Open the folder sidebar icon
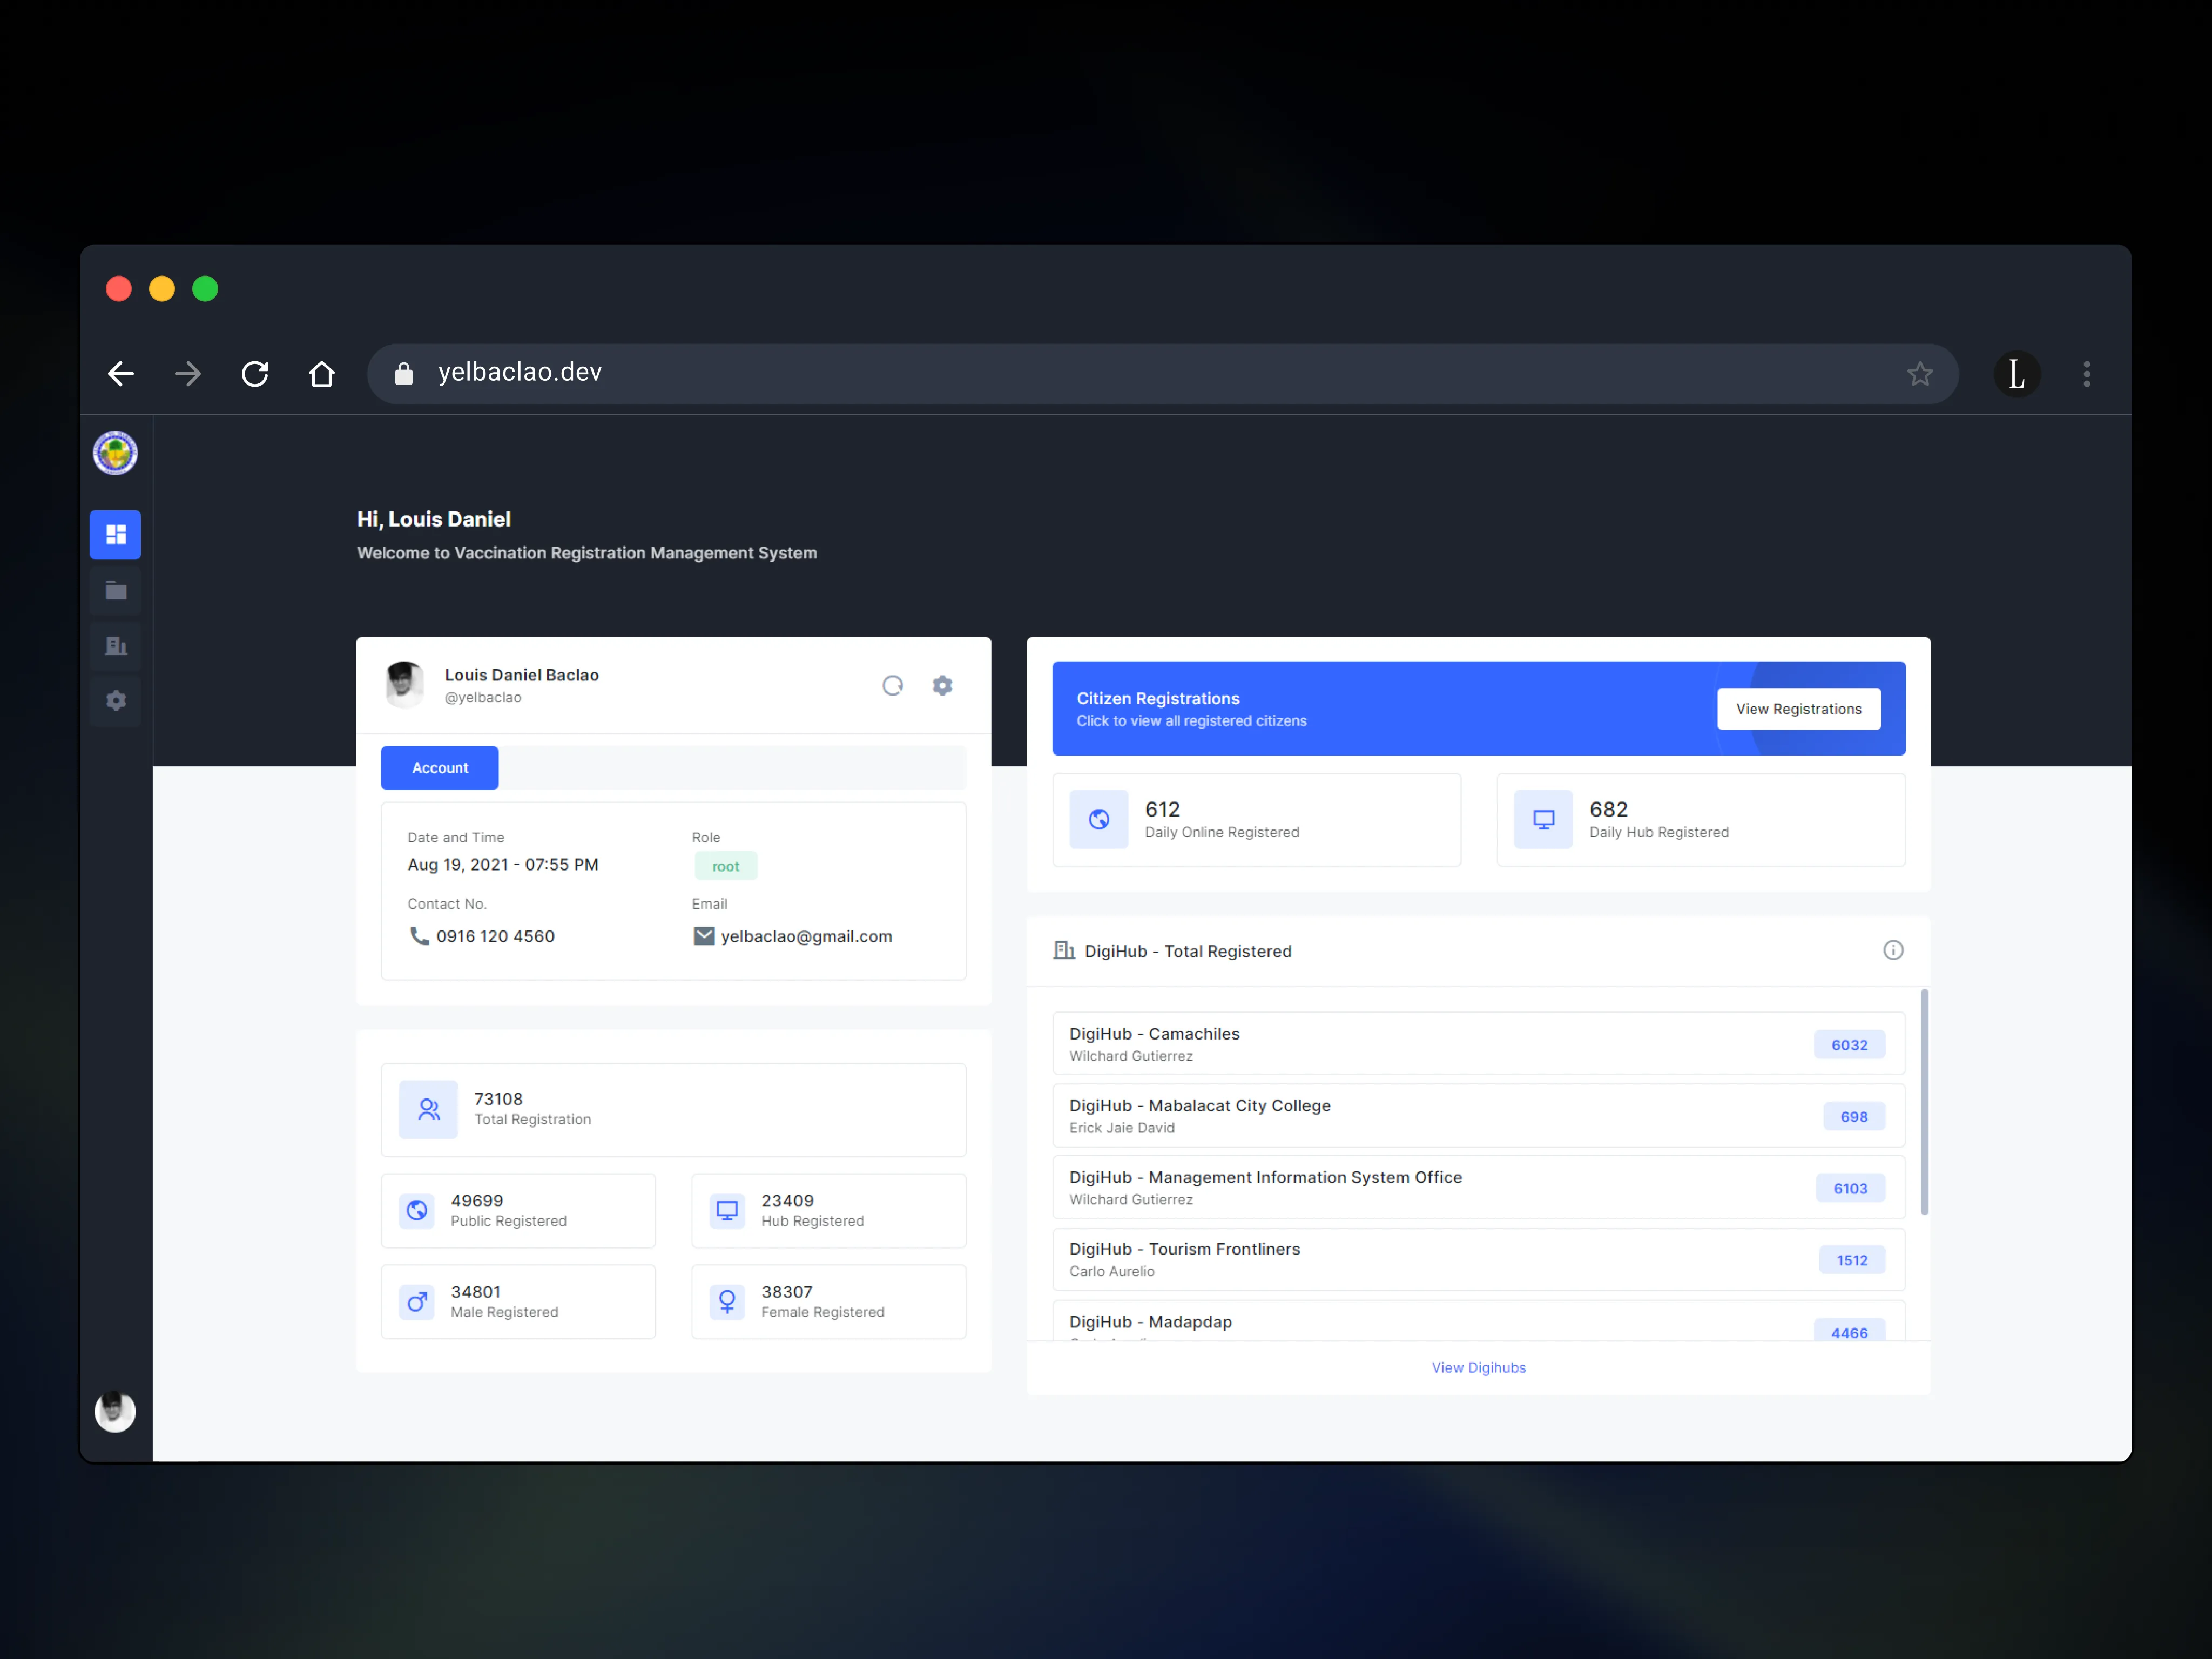This screenshot has width=2212, height=1659. tap(115, 590)
